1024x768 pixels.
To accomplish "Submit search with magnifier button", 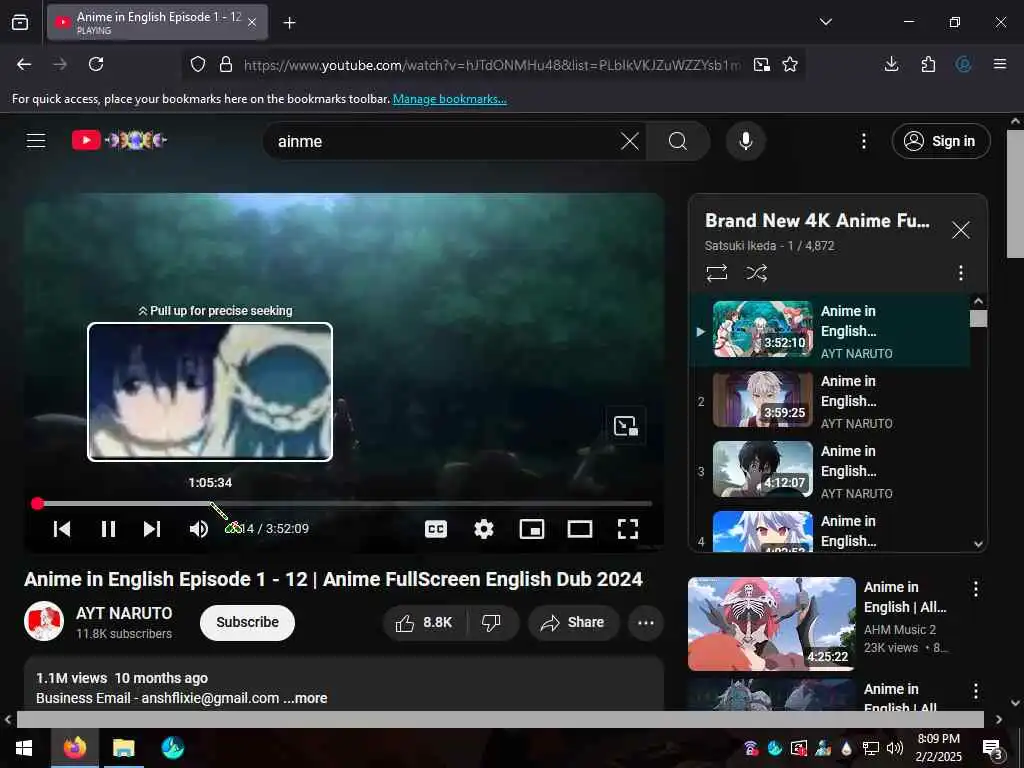I will tap(678, 141).
